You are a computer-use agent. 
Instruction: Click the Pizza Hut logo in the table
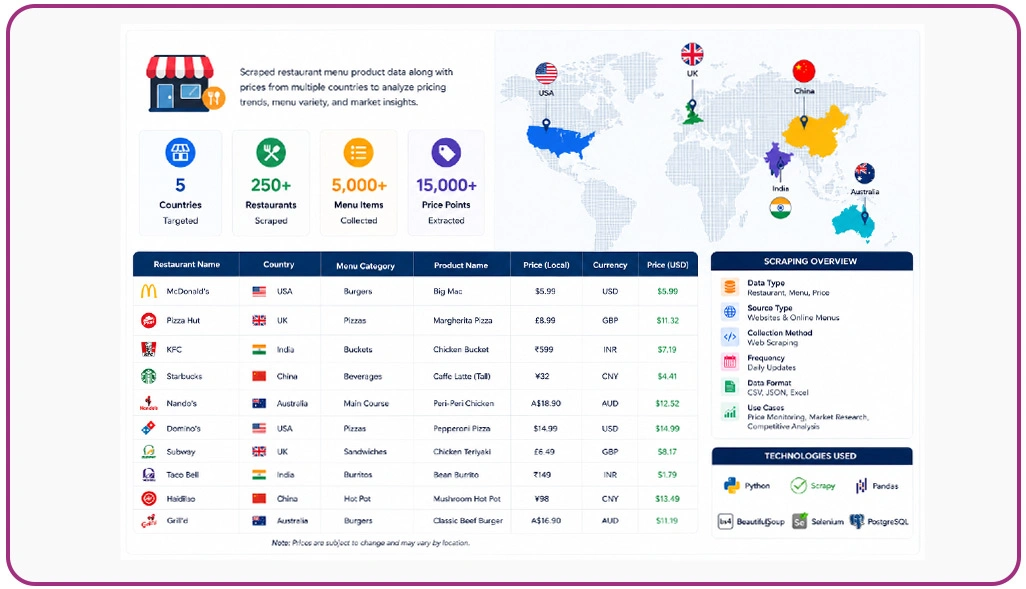click(x=149, y=321)
